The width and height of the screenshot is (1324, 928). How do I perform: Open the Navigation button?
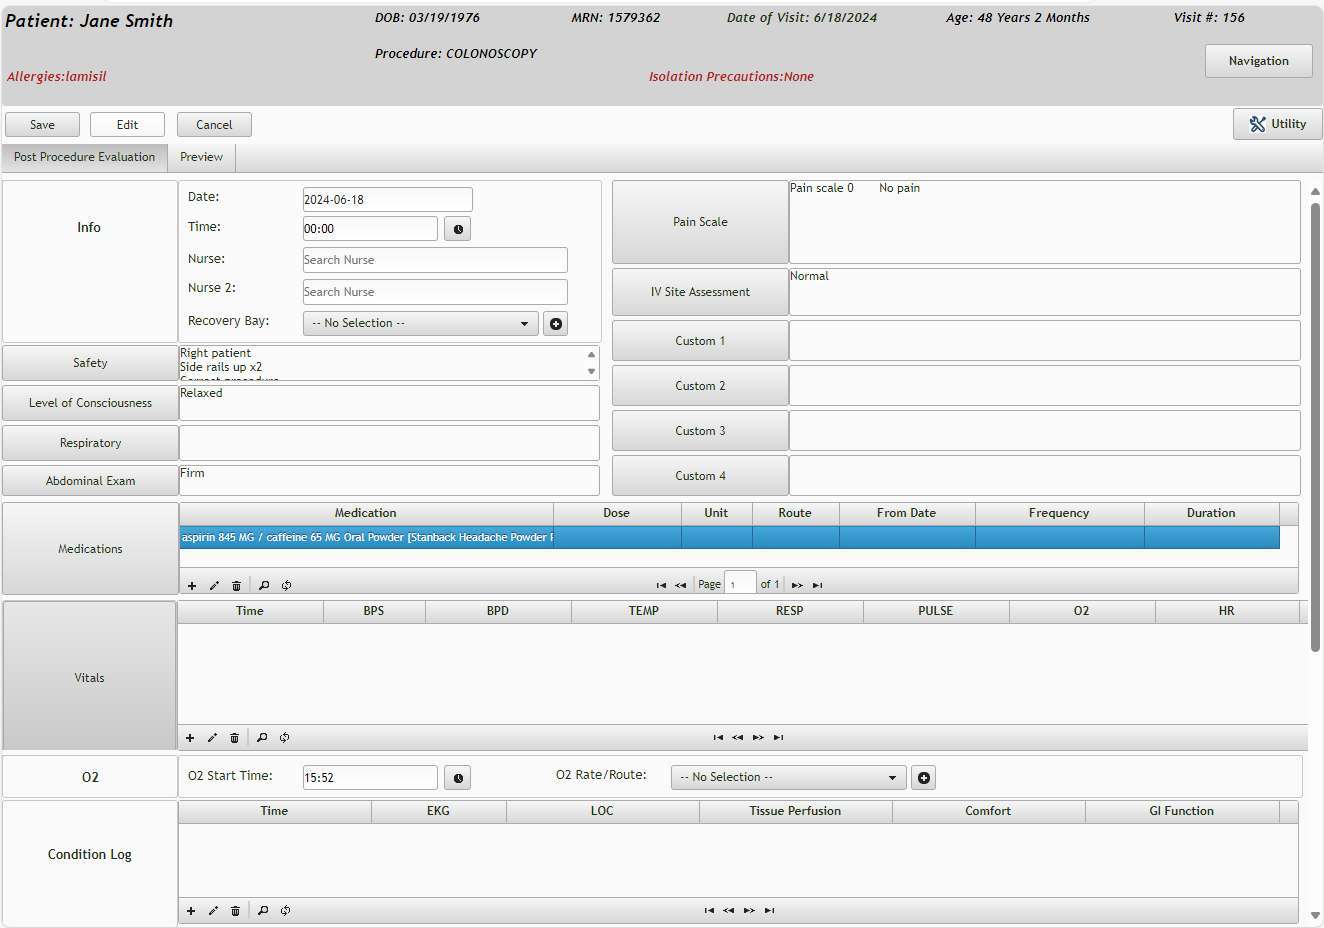[1258, 61]
